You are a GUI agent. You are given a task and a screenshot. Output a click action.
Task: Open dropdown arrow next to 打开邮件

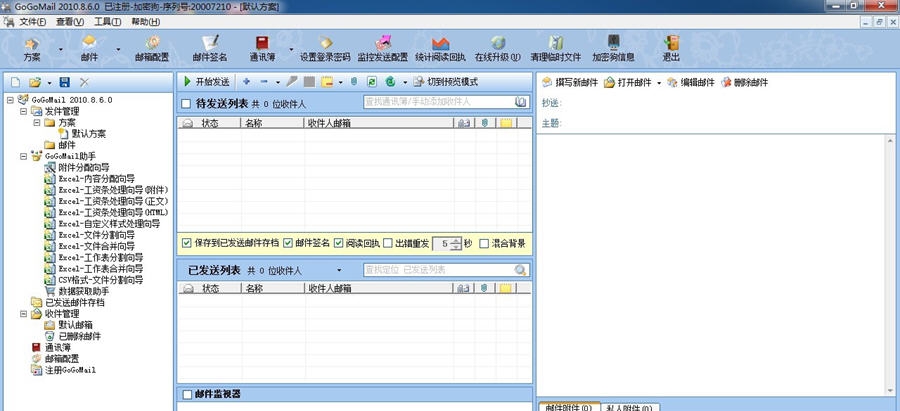click(x=659, y=83)
